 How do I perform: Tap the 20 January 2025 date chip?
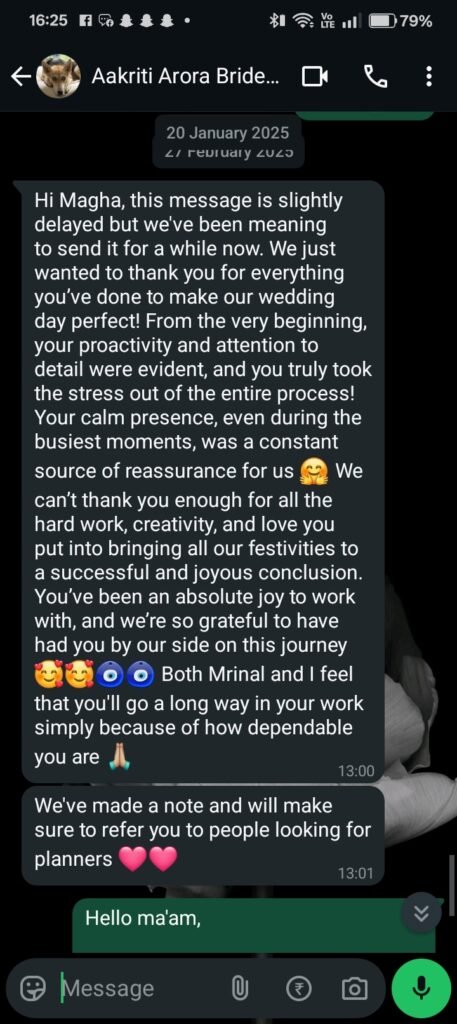click(x=227, y=133)
